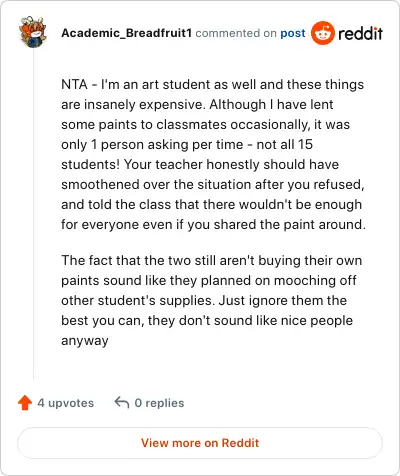Click the text 'not all 15' in the comment
Image resolution: width=400 pixels, height=476 pixels.
(x=285, y=144)
